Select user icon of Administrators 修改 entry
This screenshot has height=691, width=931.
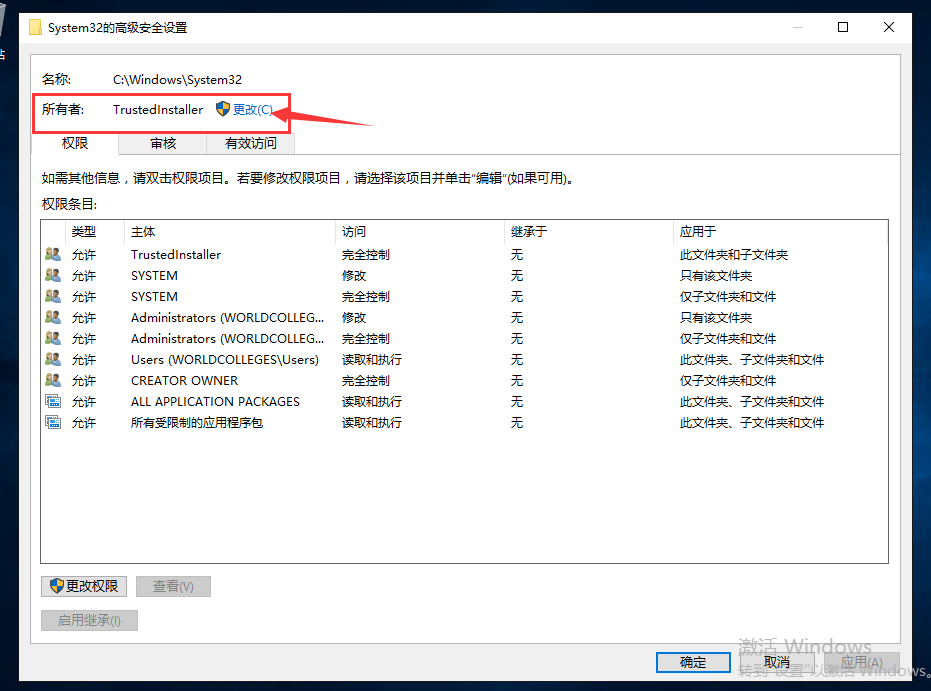pos(53,318)
